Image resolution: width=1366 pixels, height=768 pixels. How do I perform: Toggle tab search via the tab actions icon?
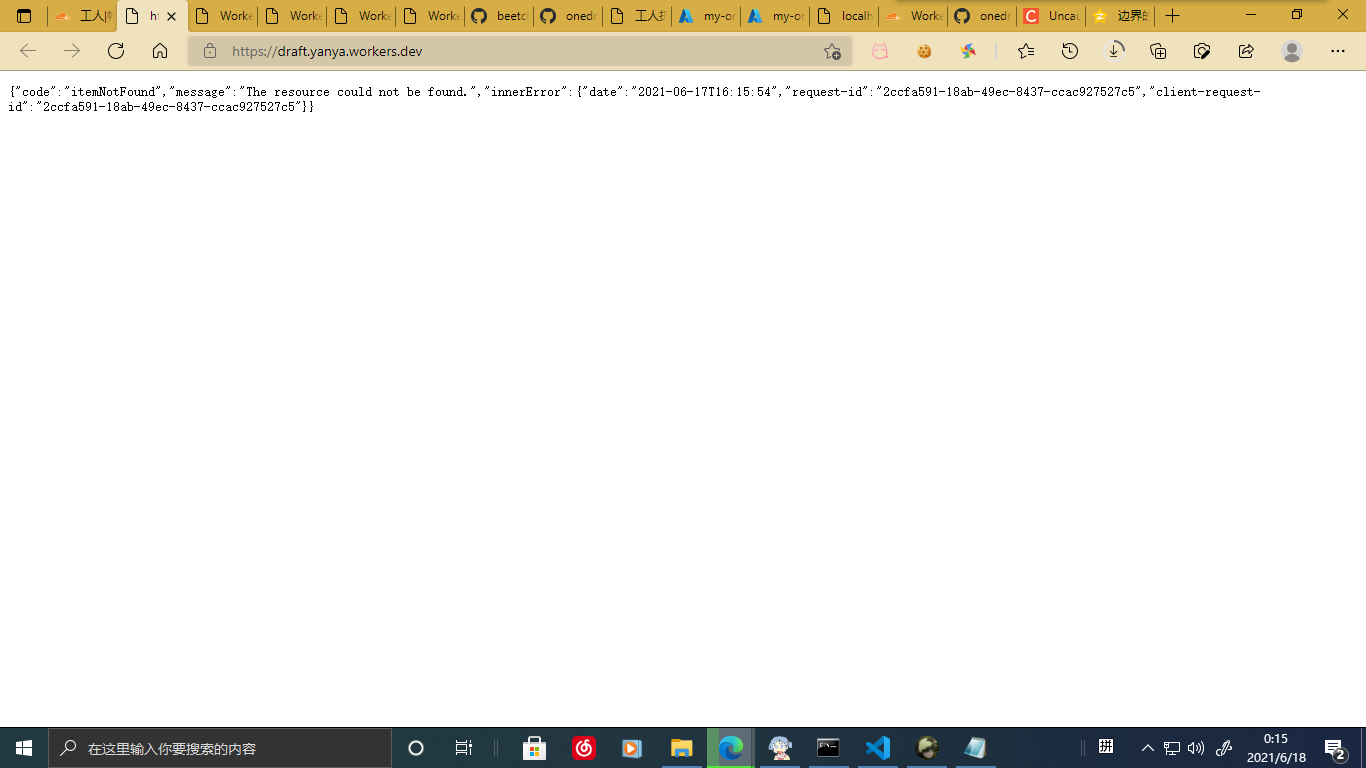pyautogui.click(x=22, y=16)
